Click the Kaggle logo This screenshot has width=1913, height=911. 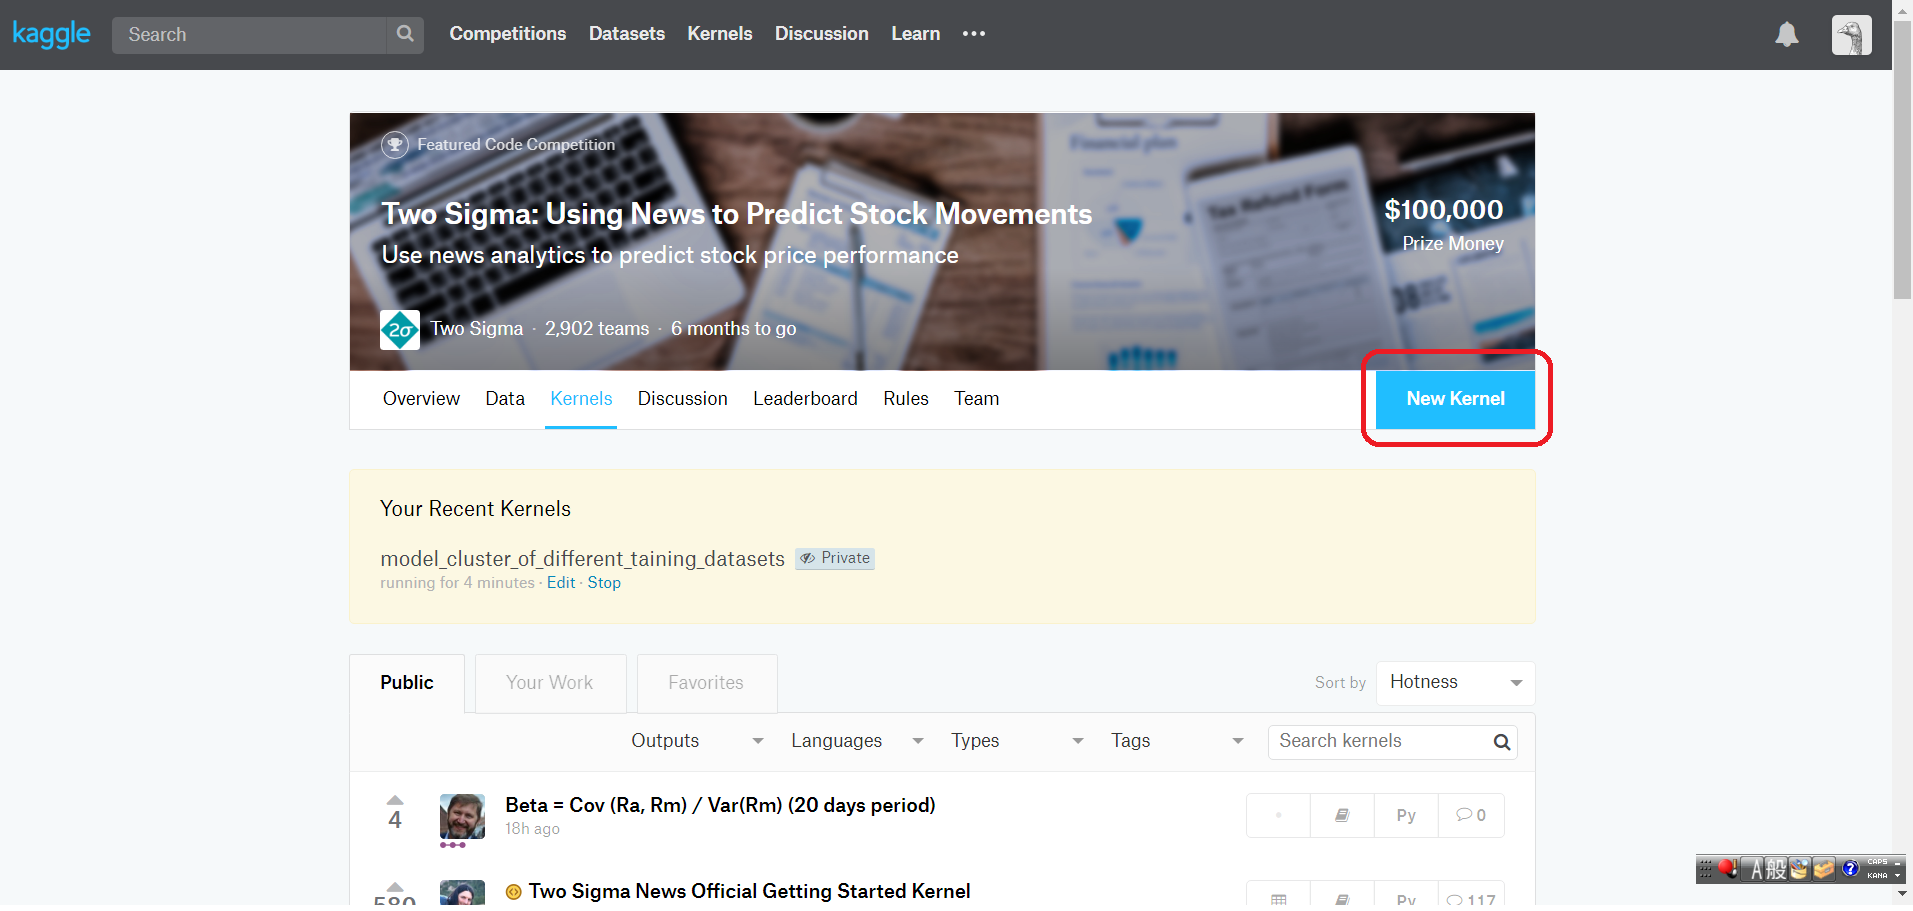51,34
